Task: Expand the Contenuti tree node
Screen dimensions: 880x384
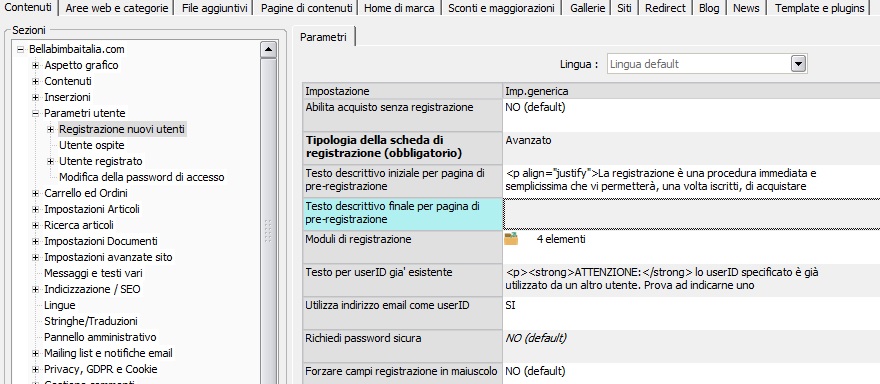Action: [35, 81]
